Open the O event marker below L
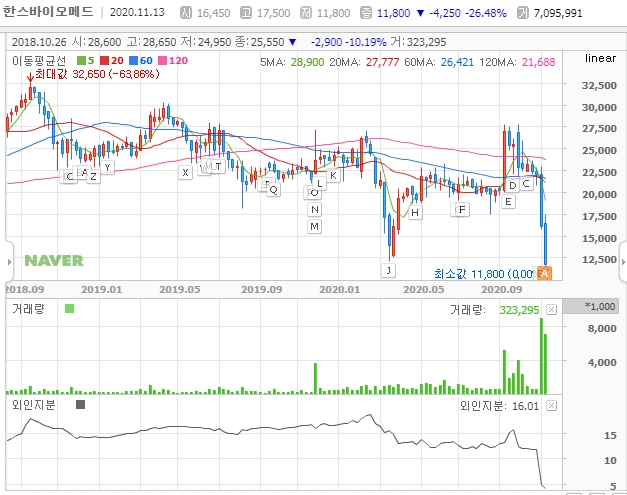The image size is (627, 495). click(314, 193)
